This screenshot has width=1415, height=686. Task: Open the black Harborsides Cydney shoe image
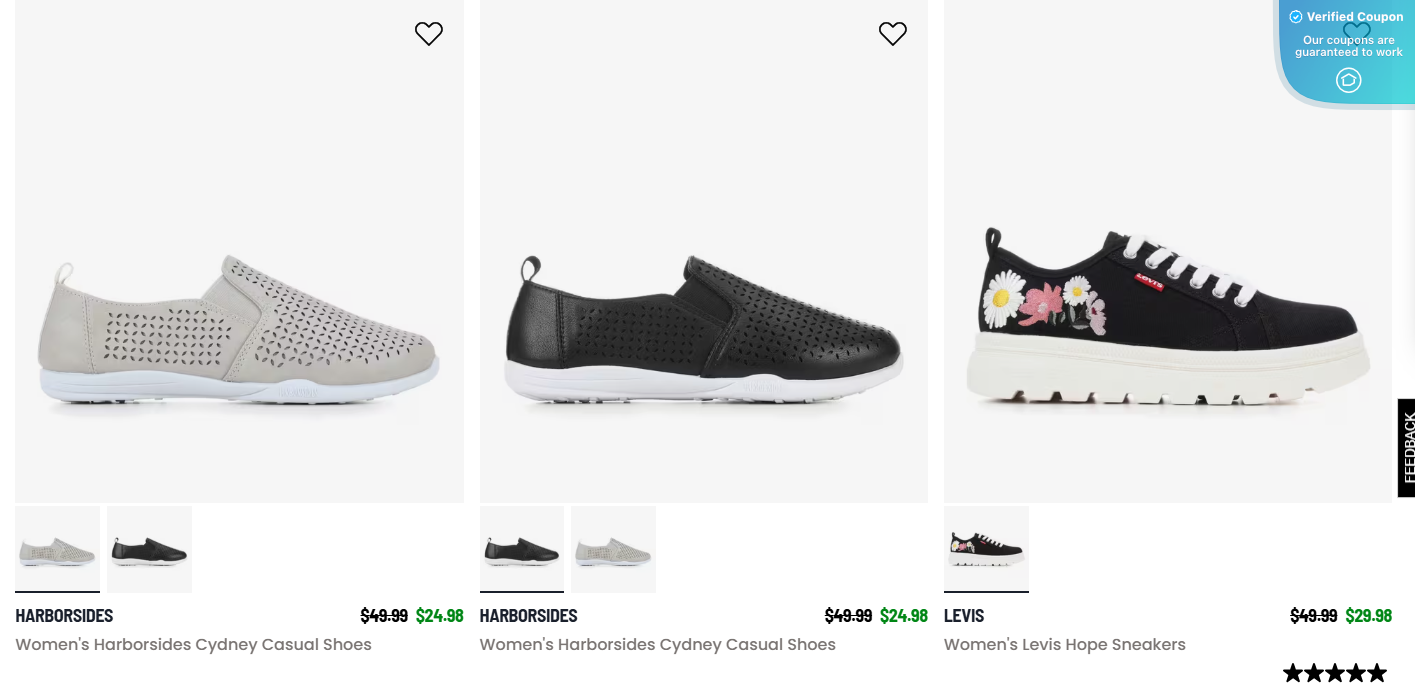coord(703,330)
